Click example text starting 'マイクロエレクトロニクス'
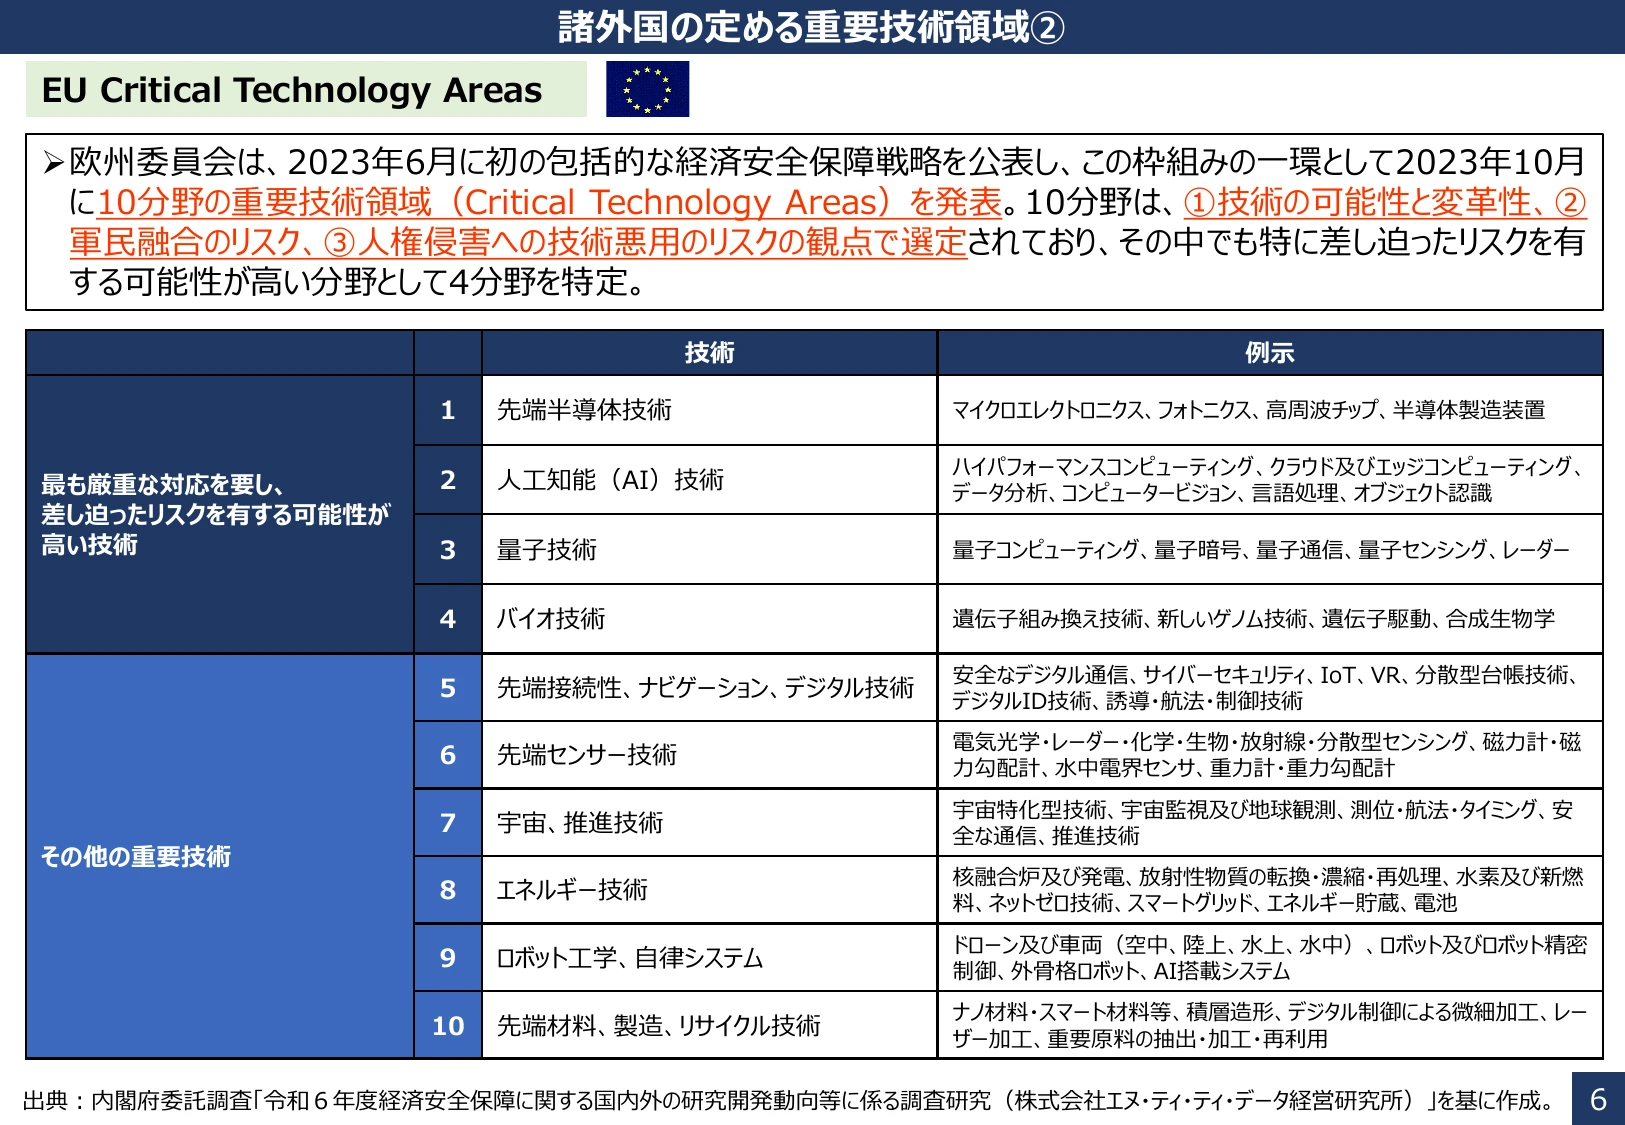This screenshot has height=1125, width=1625. tap(1248, 410)
